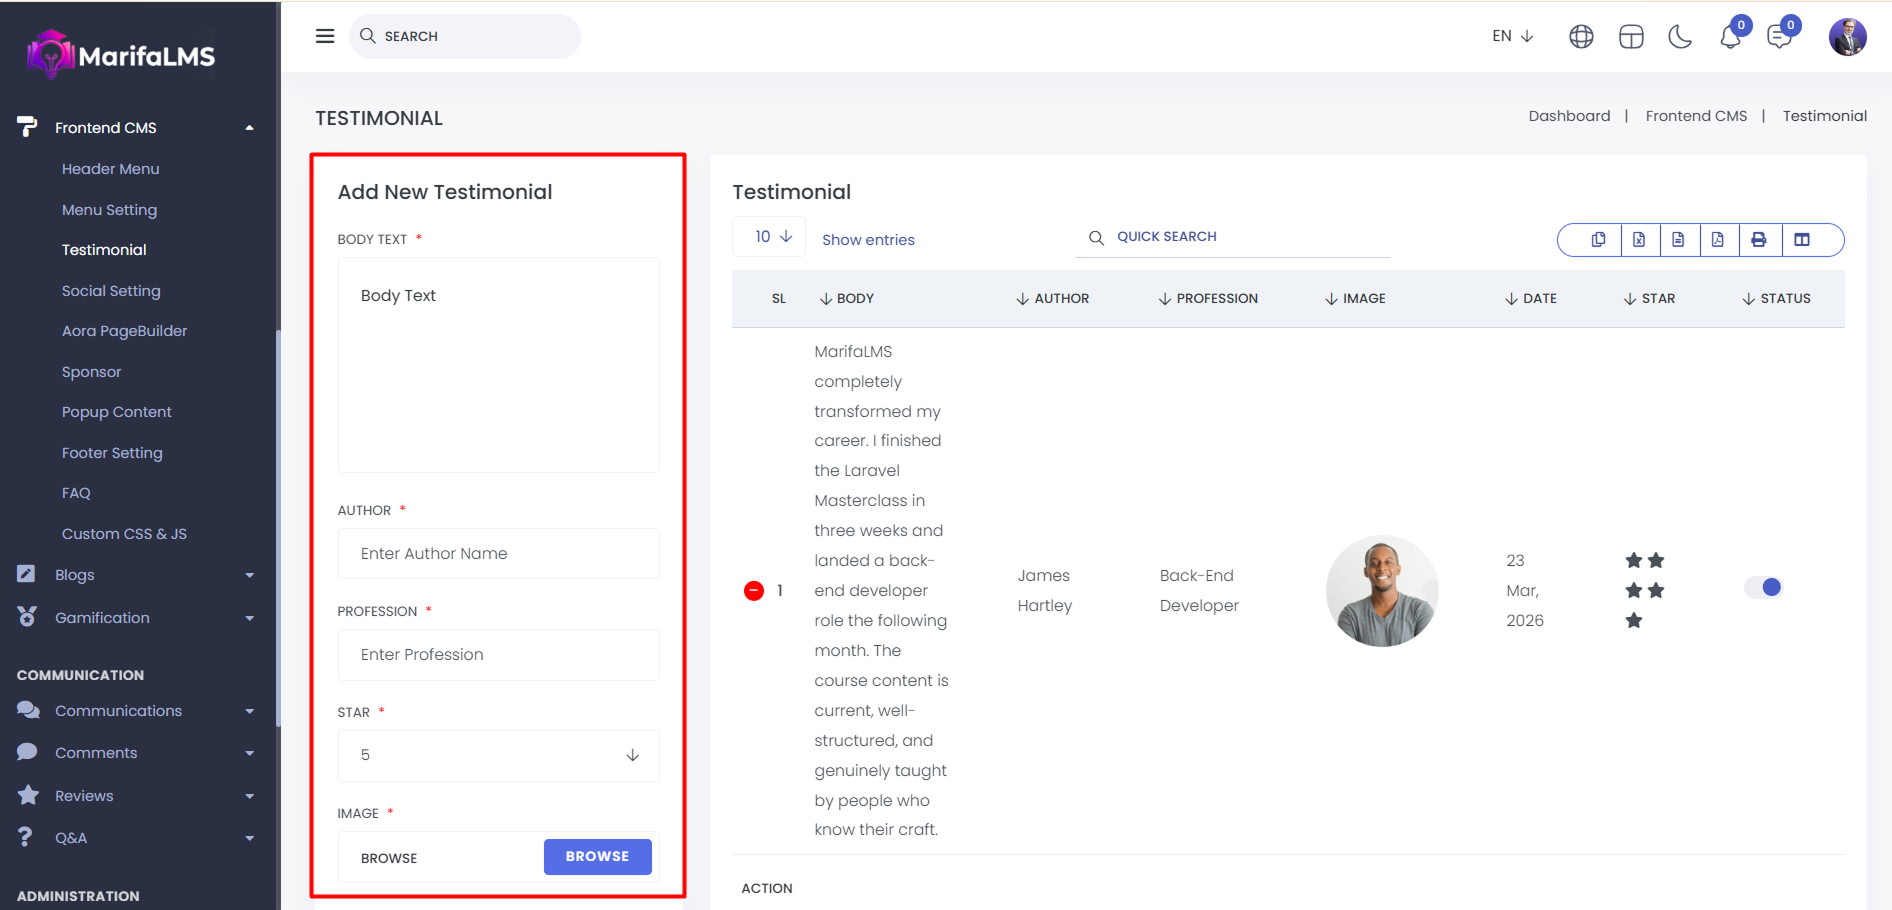Go to Dashboard breadcrumb link

click(1569, 116)
